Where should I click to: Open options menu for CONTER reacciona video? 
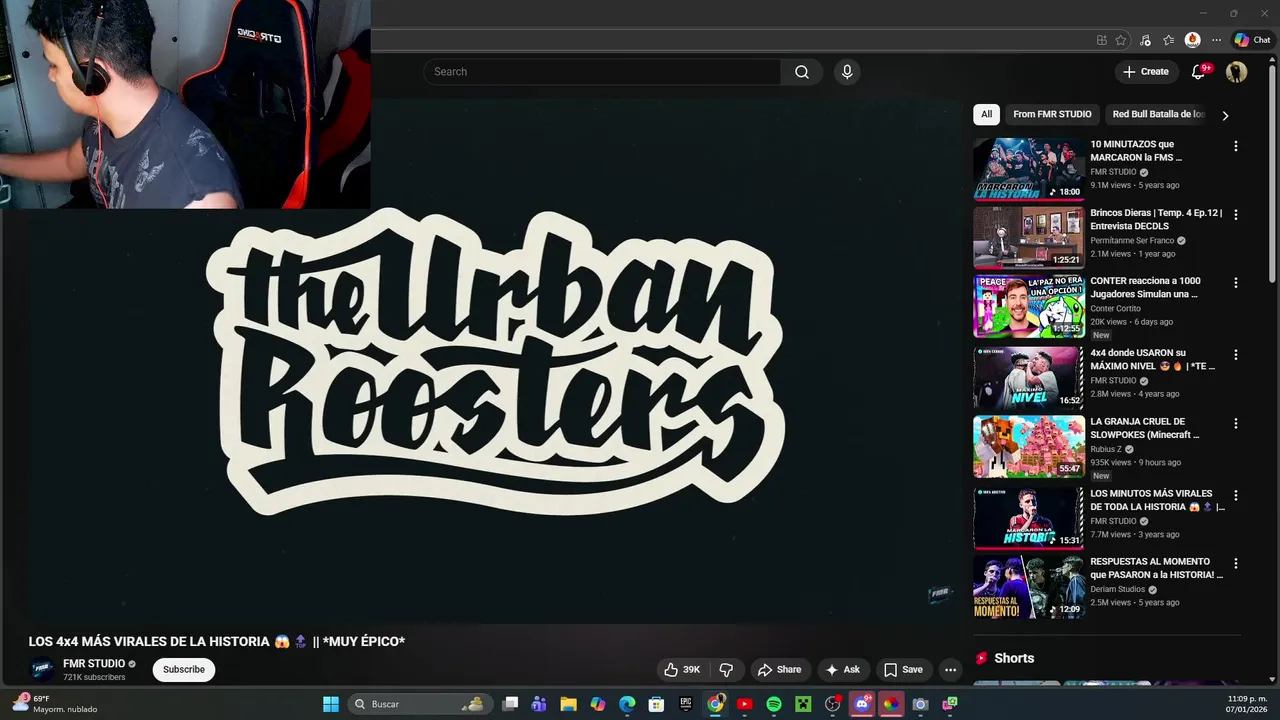pyautogui.click(x=1235, y=283)
